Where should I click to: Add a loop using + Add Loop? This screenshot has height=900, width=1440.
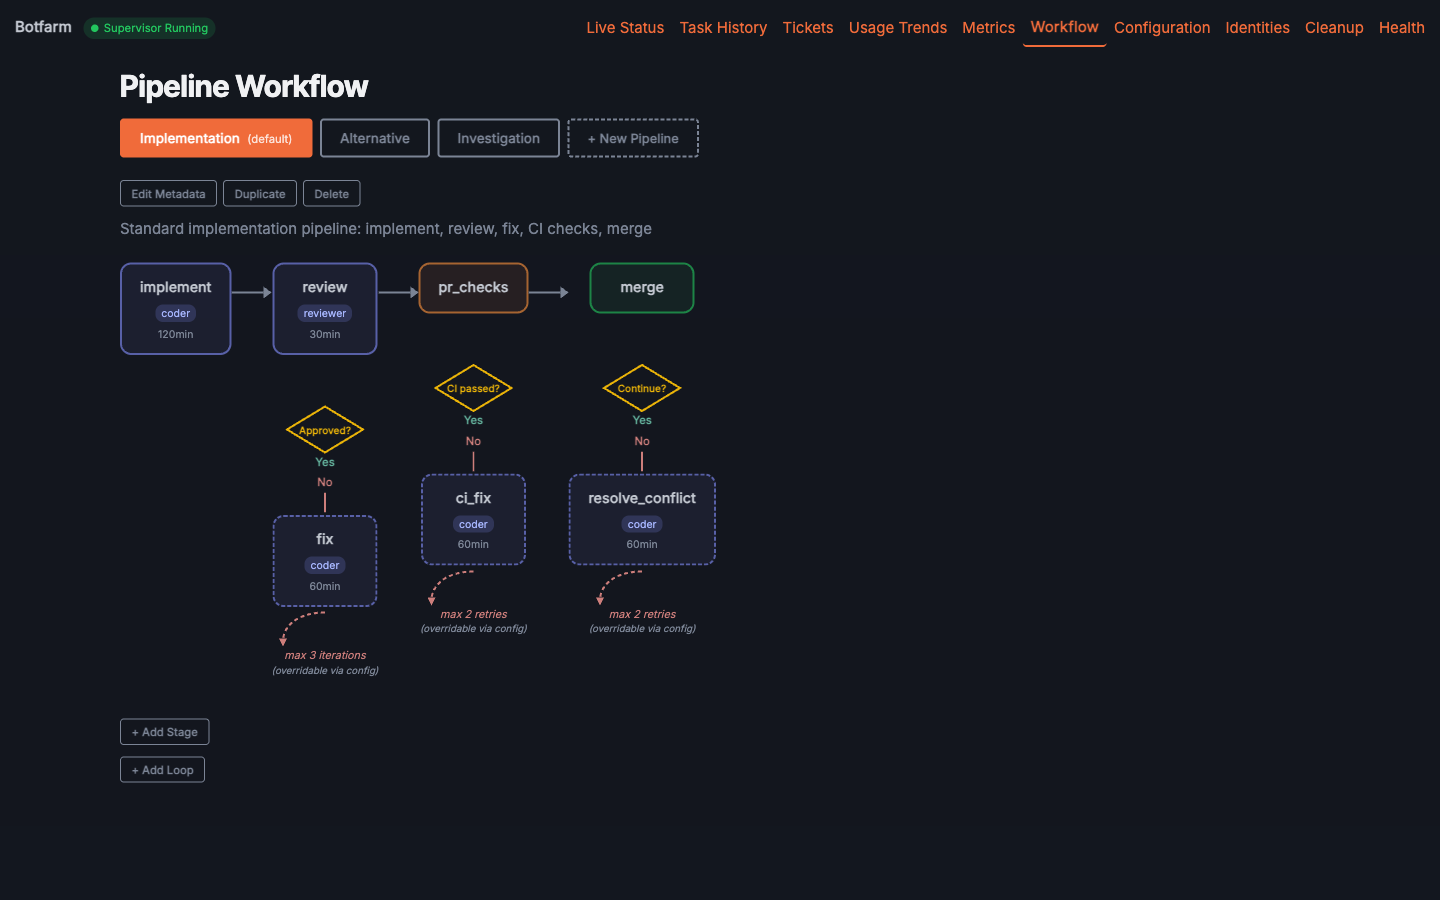(x=162, y=769)
